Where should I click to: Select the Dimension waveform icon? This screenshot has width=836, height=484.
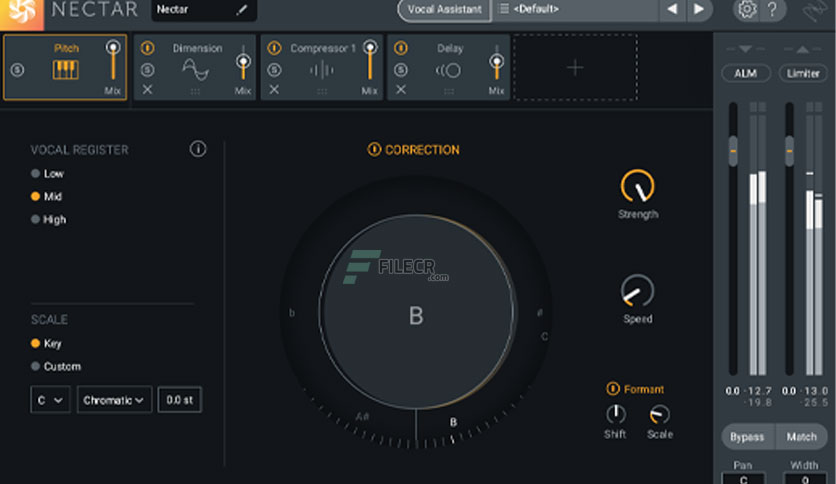tap(196, 70)
